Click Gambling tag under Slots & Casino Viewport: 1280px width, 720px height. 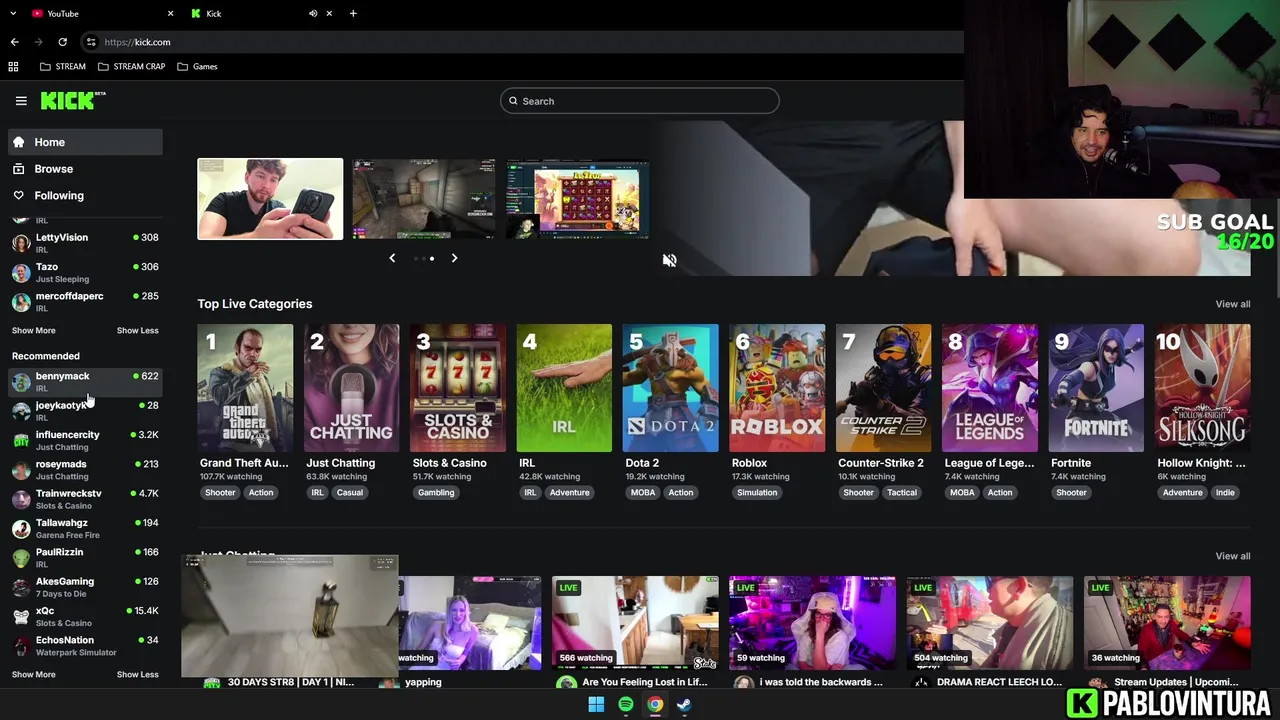(x=436, y=492)
